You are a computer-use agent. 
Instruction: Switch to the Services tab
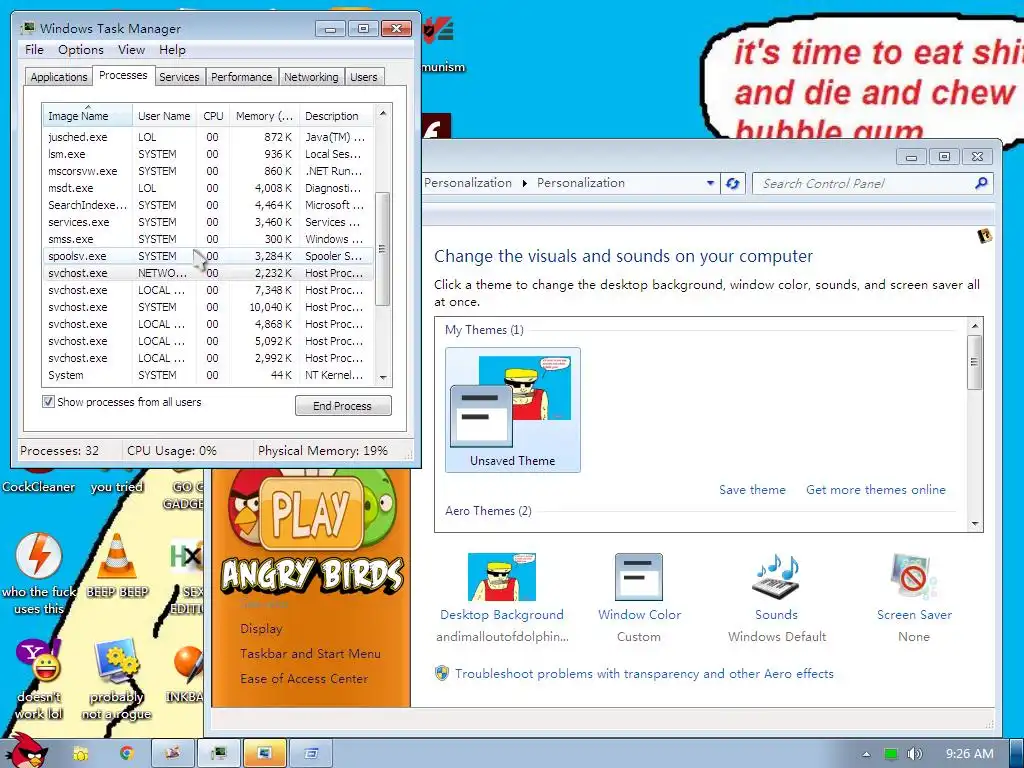179,77
